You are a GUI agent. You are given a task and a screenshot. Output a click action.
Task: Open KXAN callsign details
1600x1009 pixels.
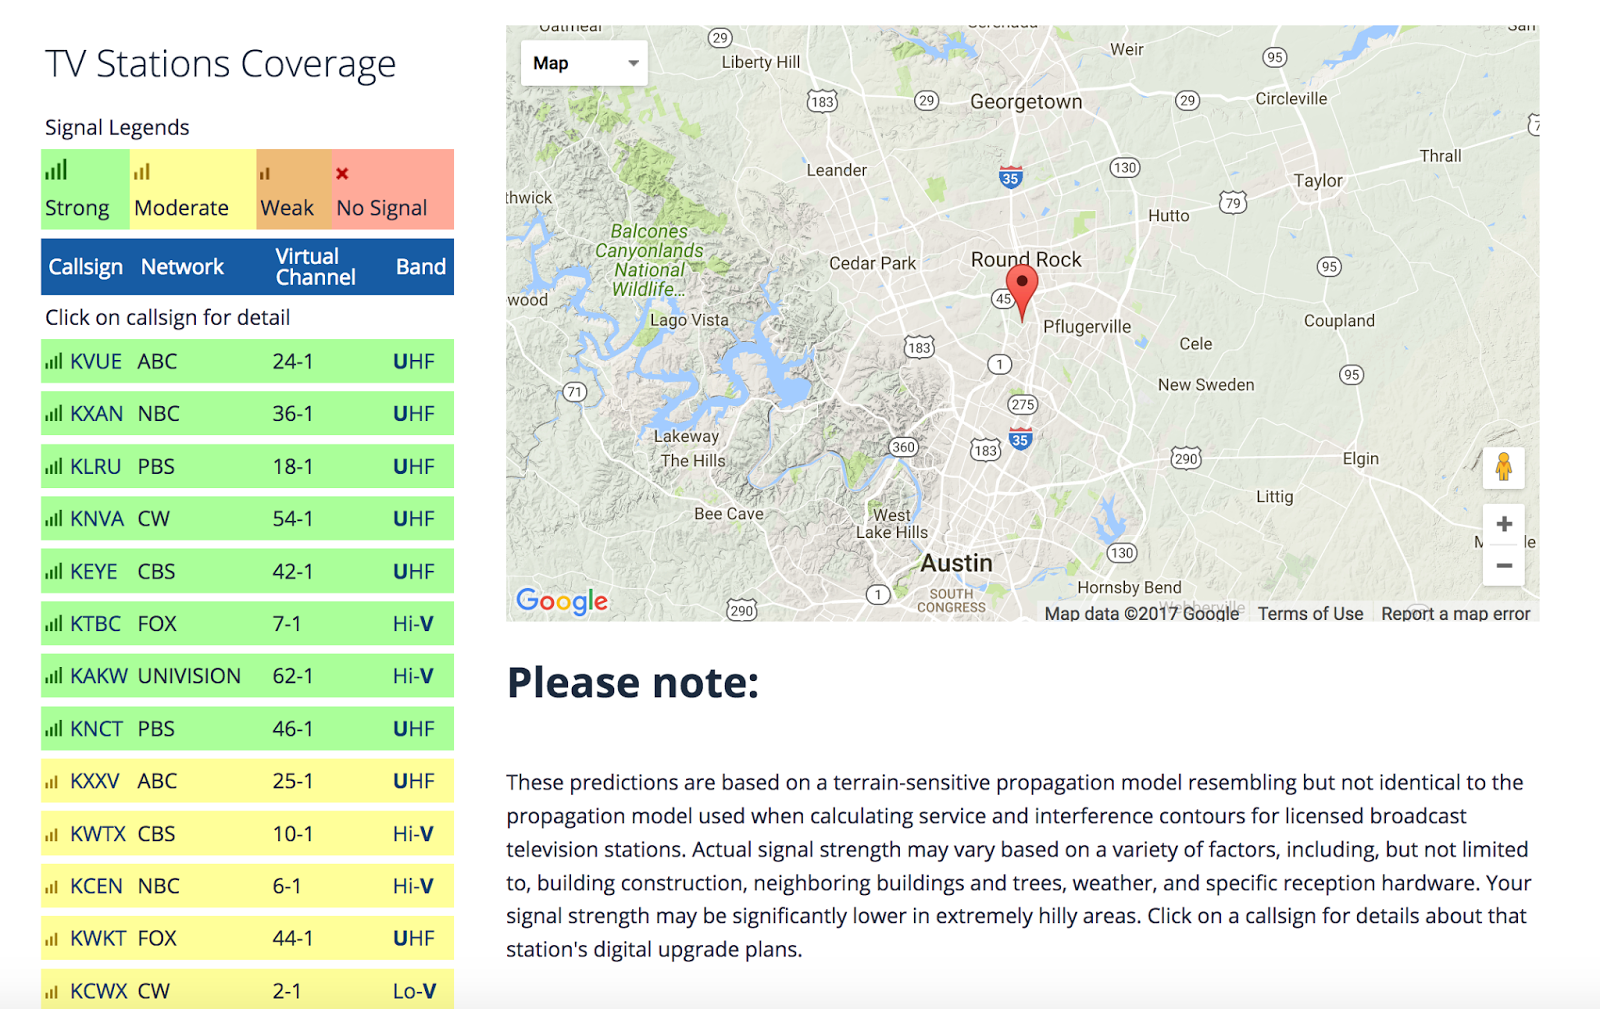pyautogui.click(x=97, y=414)
